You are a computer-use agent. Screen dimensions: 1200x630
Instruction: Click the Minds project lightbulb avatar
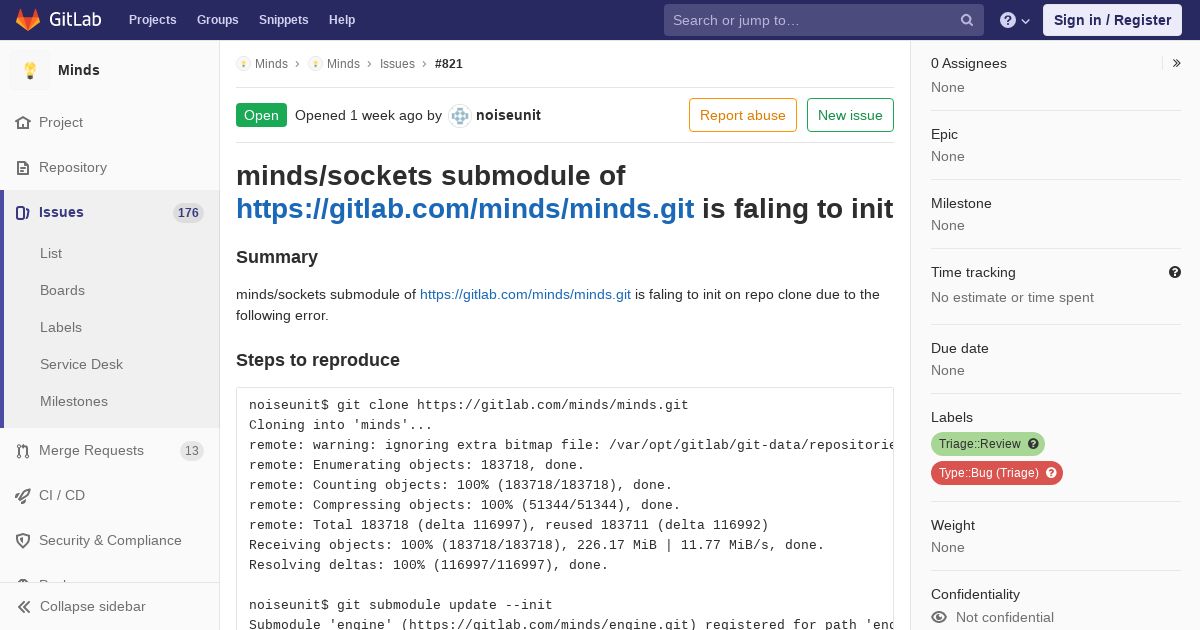30,70
